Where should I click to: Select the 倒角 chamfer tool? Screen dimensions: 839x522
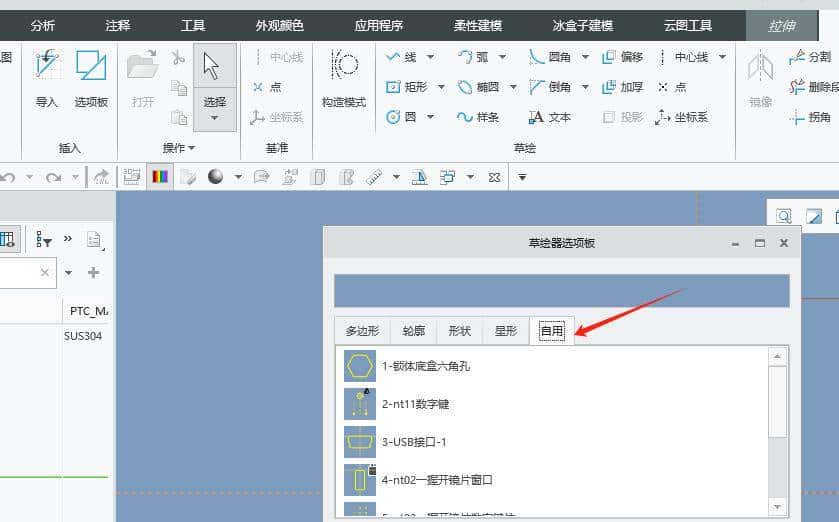coord(550,87)
